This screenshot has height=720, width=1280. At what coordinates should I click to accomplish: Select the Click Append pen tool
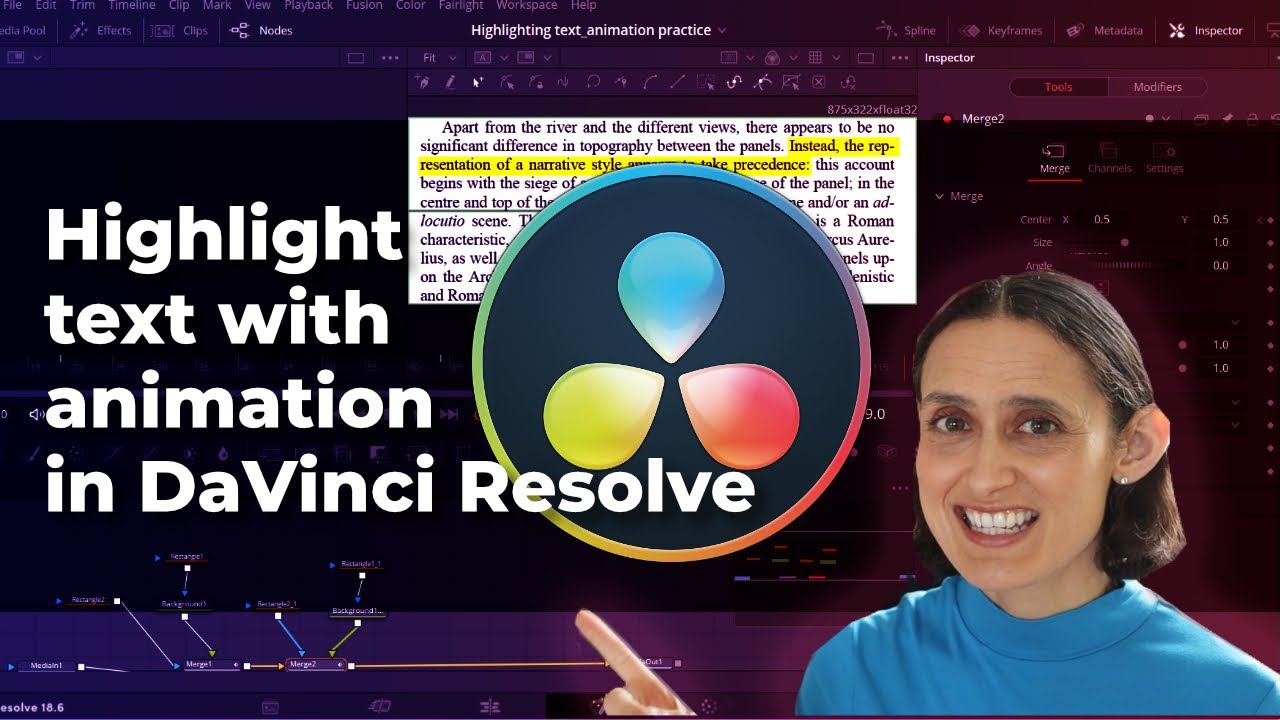423,82
